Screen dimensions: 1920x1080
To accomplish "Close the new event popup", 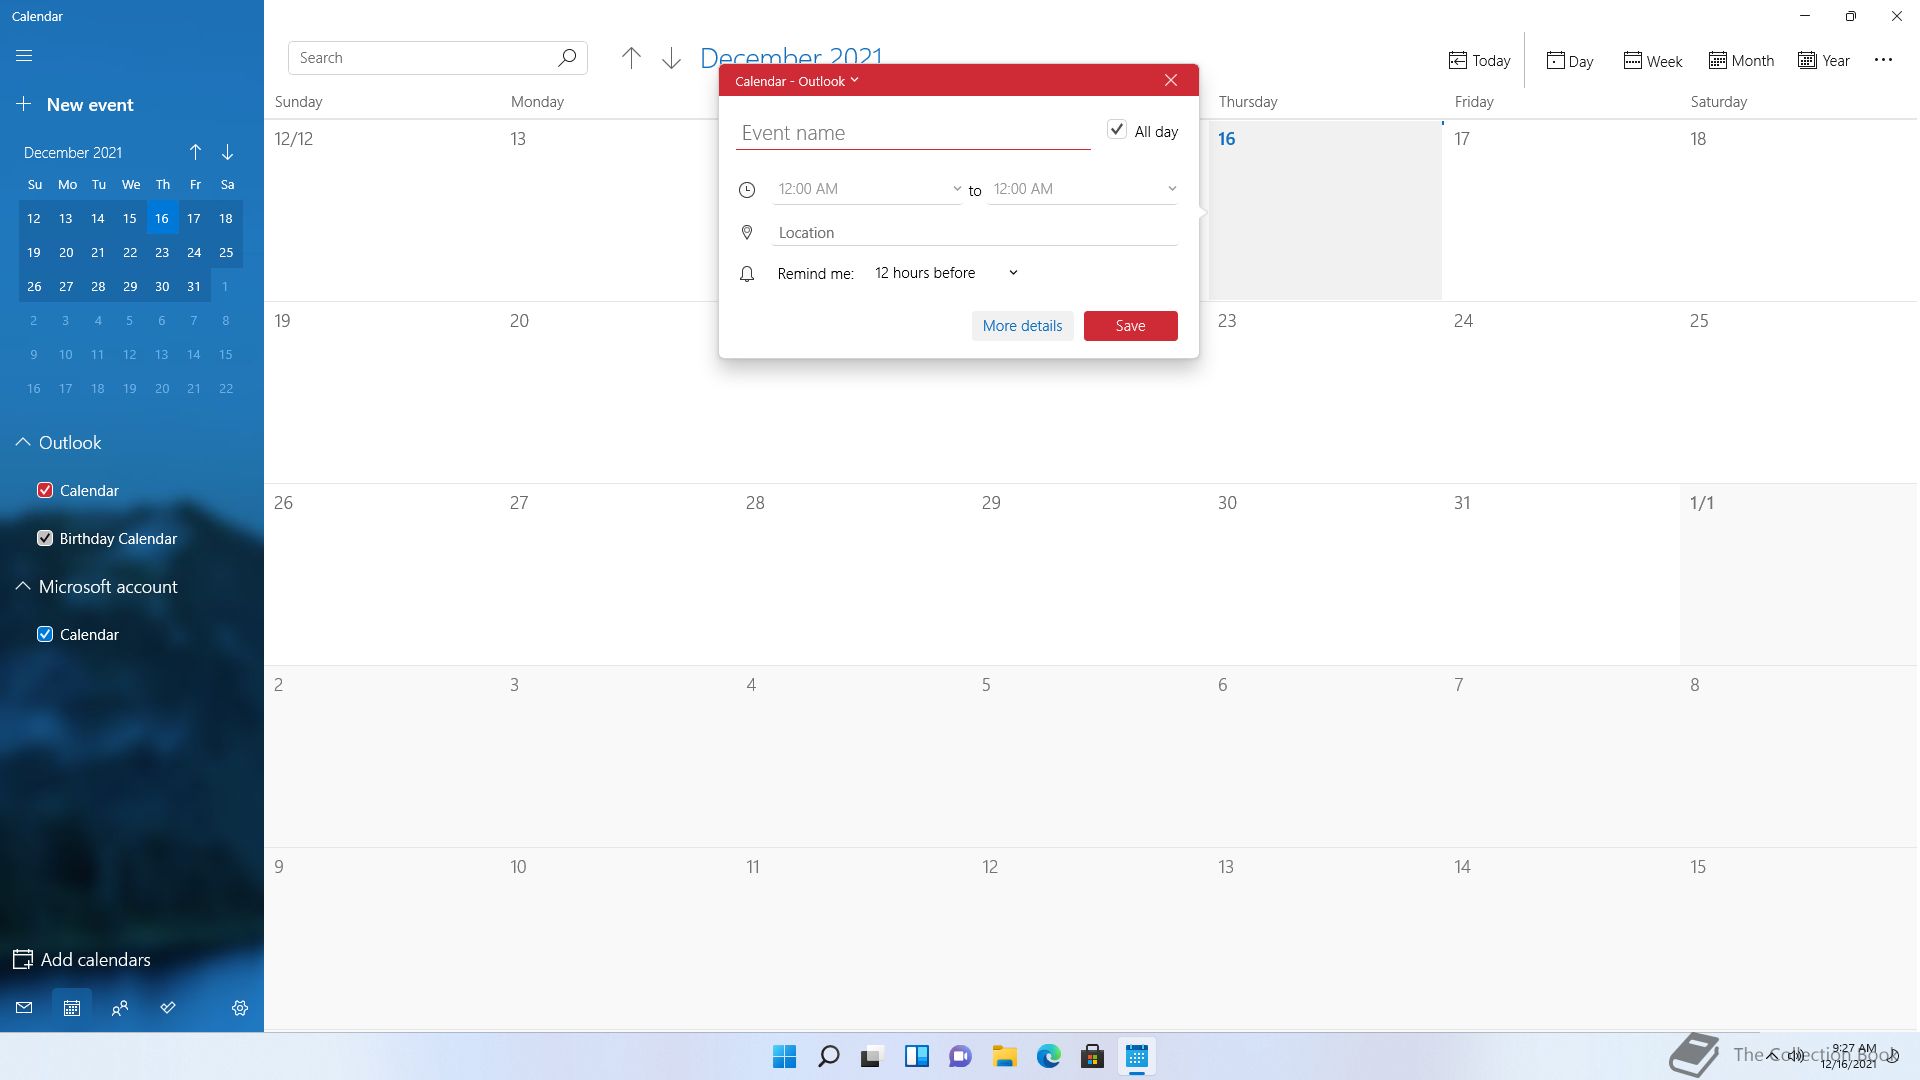I will tap(1171, 80).
